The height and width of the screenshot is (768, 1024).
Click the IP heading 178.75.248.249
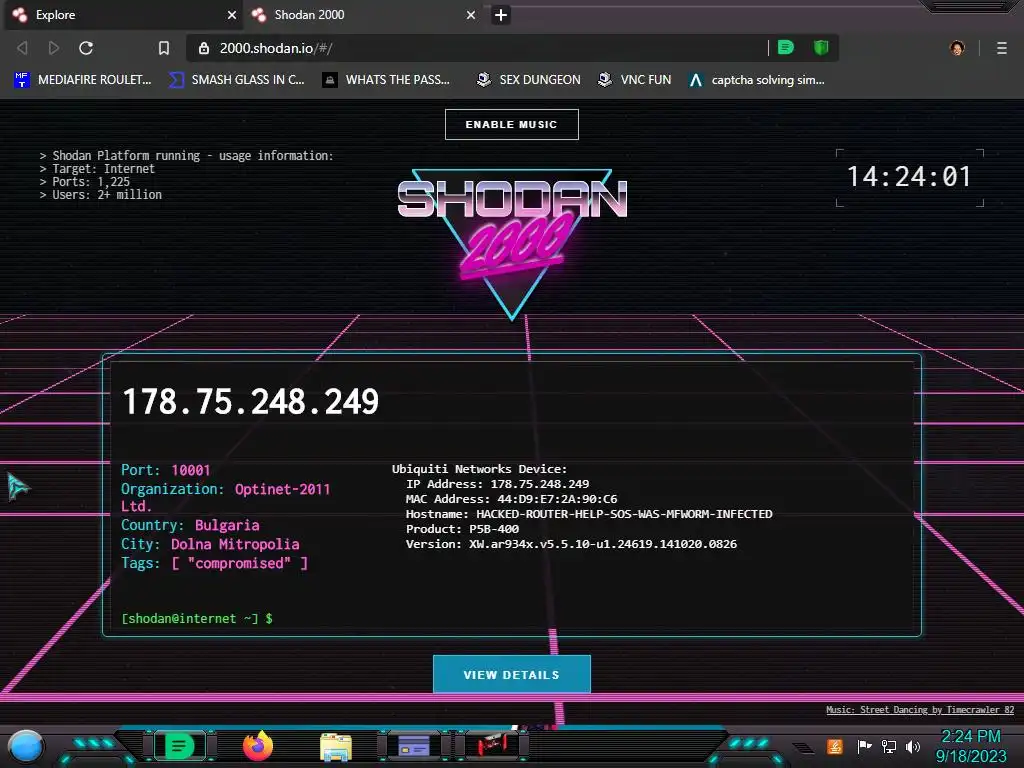coord(251,401)
